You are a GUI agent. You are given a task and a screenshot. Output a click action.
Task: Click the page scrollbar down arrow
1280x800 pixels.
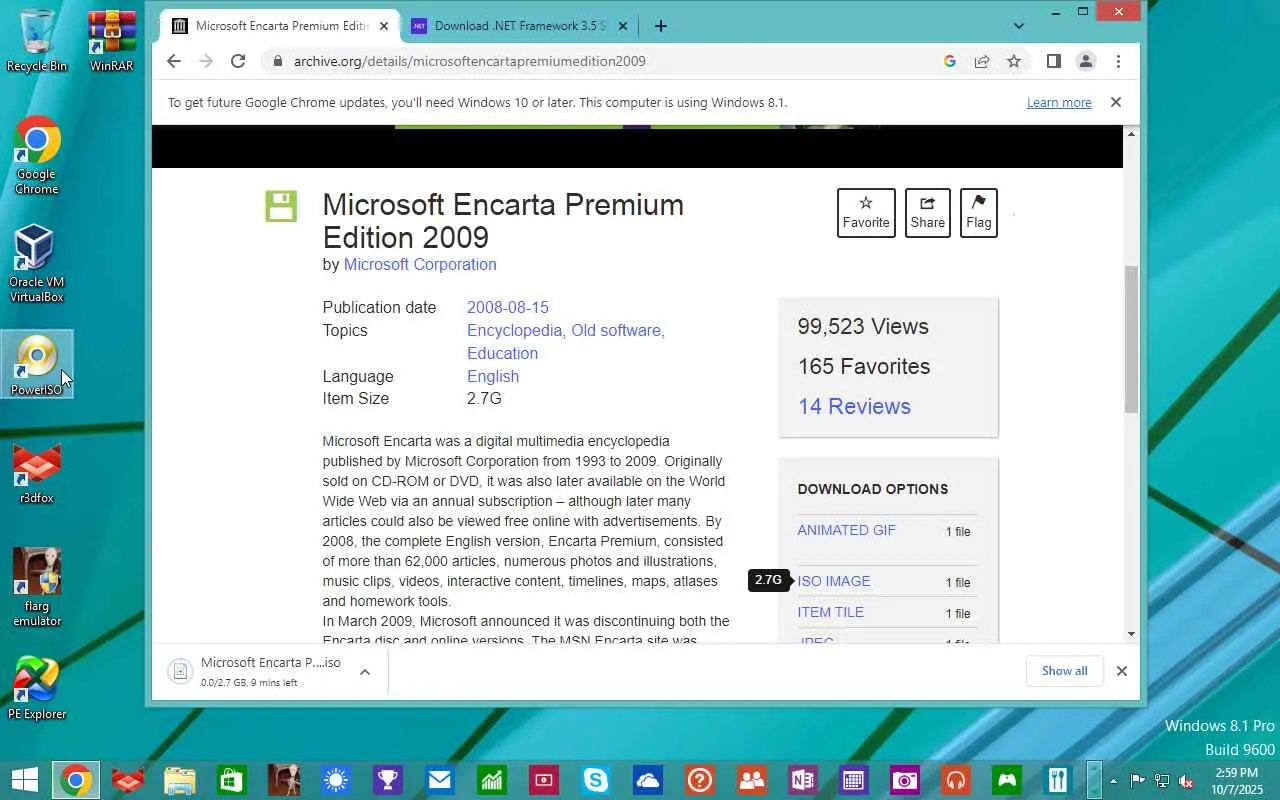pos(1131,633)
